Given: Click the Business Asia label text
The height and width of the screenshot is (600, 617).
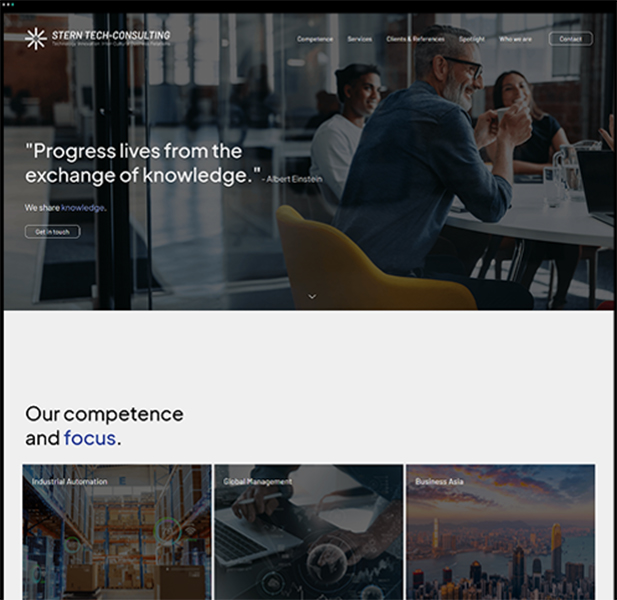Looking at the screenshot, I should 439,482.
